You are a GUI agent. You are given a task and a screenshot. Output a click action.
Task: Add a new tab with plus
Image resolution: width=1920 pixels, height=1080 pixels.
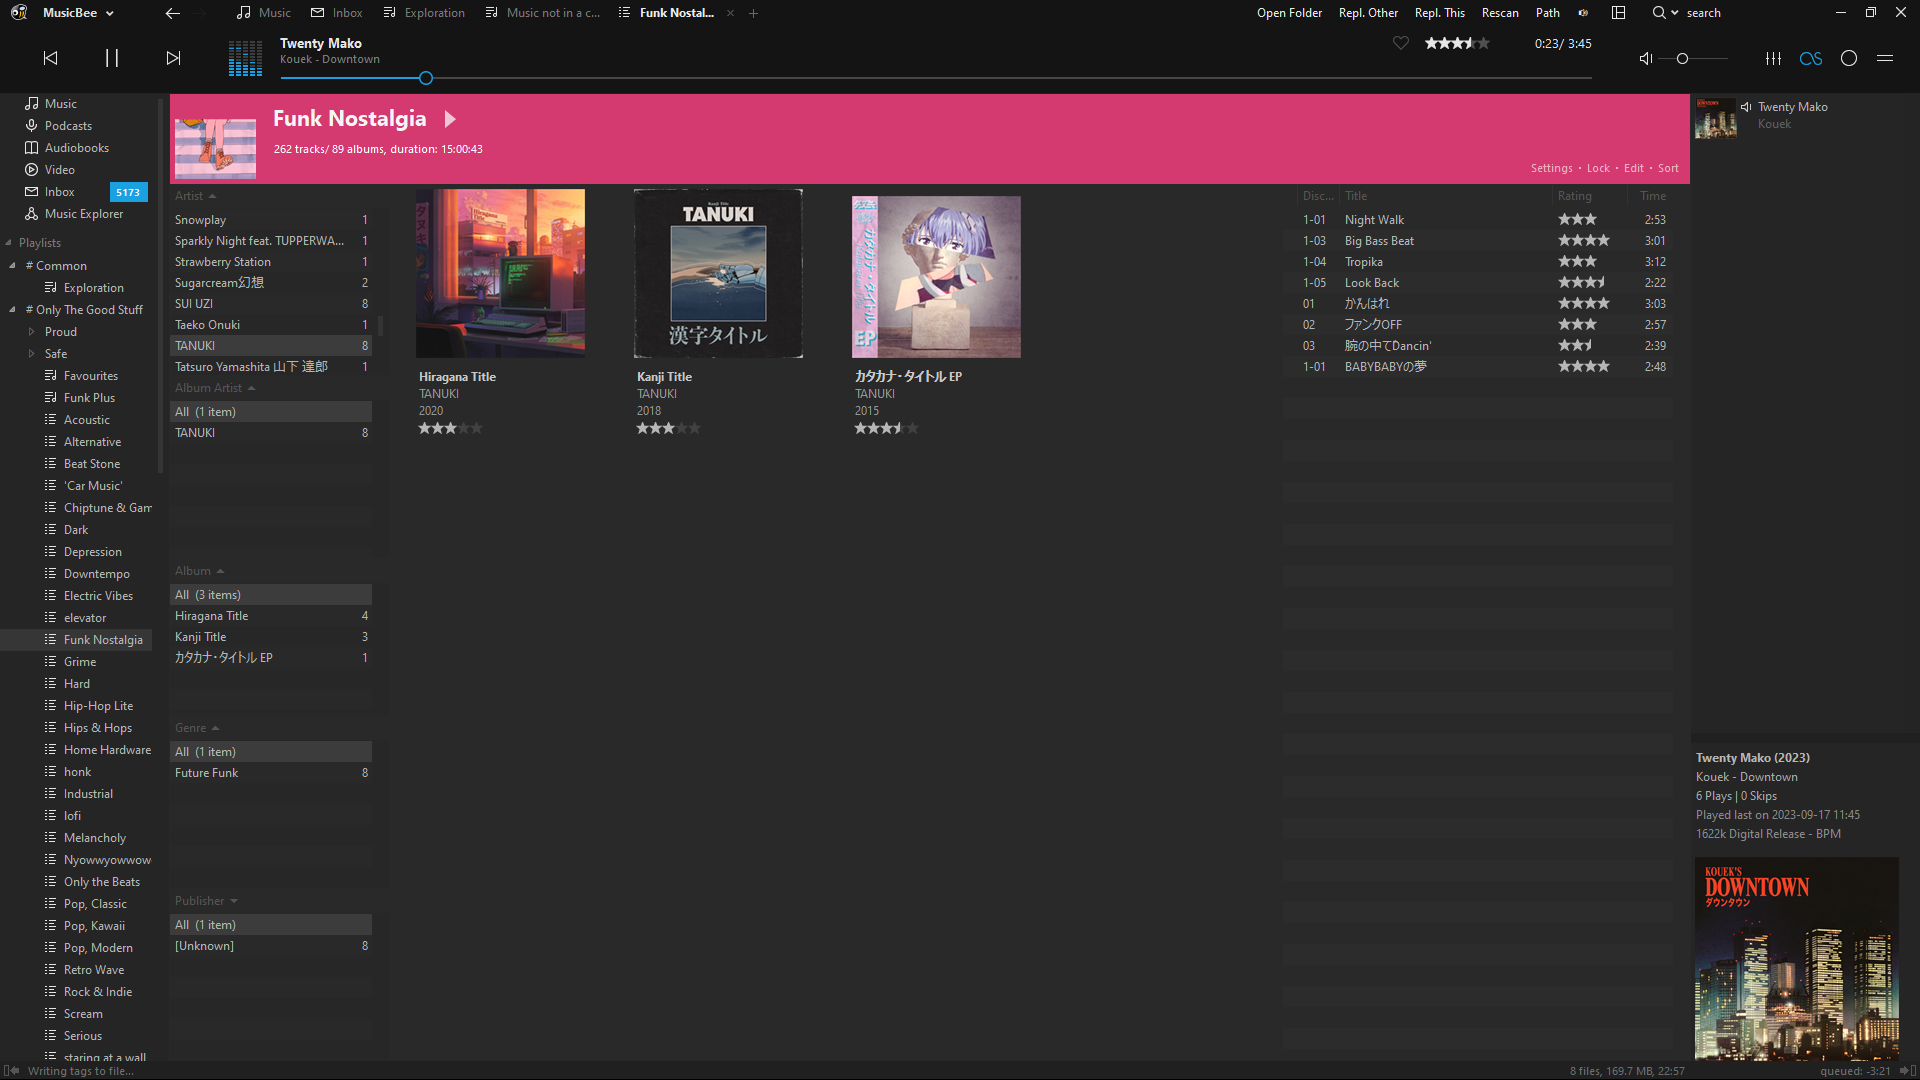point(754,13)
